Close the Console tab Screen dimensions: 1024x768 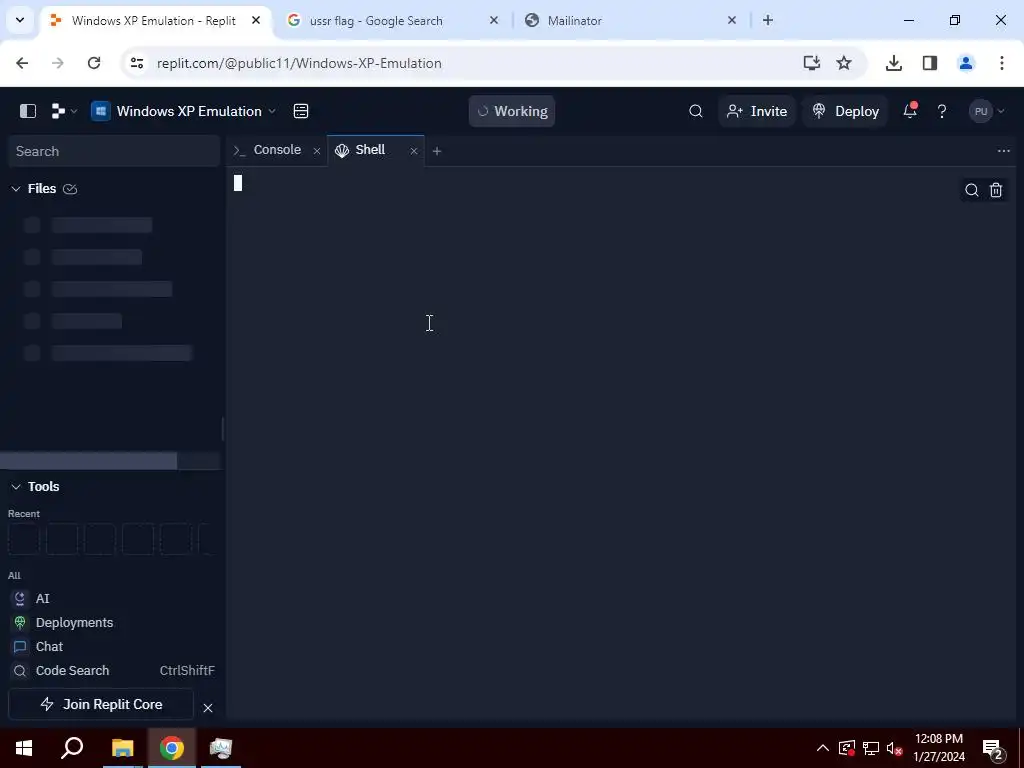(x=317, y=151)
